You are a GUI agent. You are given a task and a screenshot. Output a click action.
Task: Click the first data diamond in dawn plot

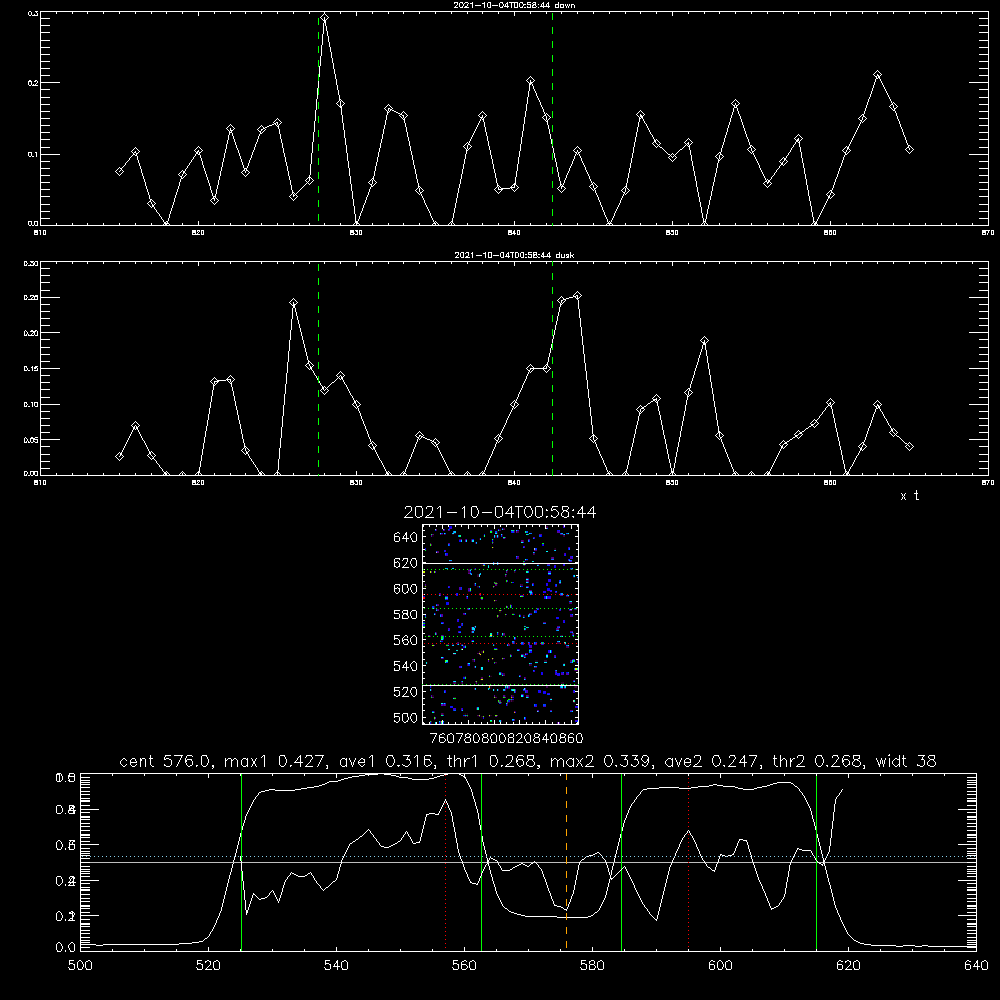tap(119, 171)
